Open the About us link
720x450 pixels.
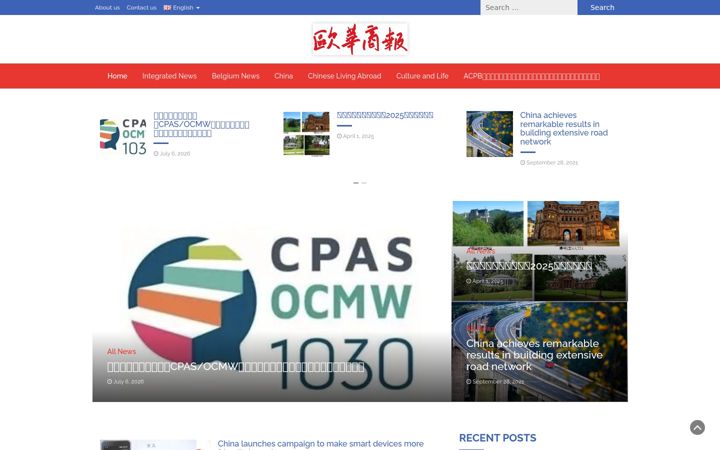107,8
